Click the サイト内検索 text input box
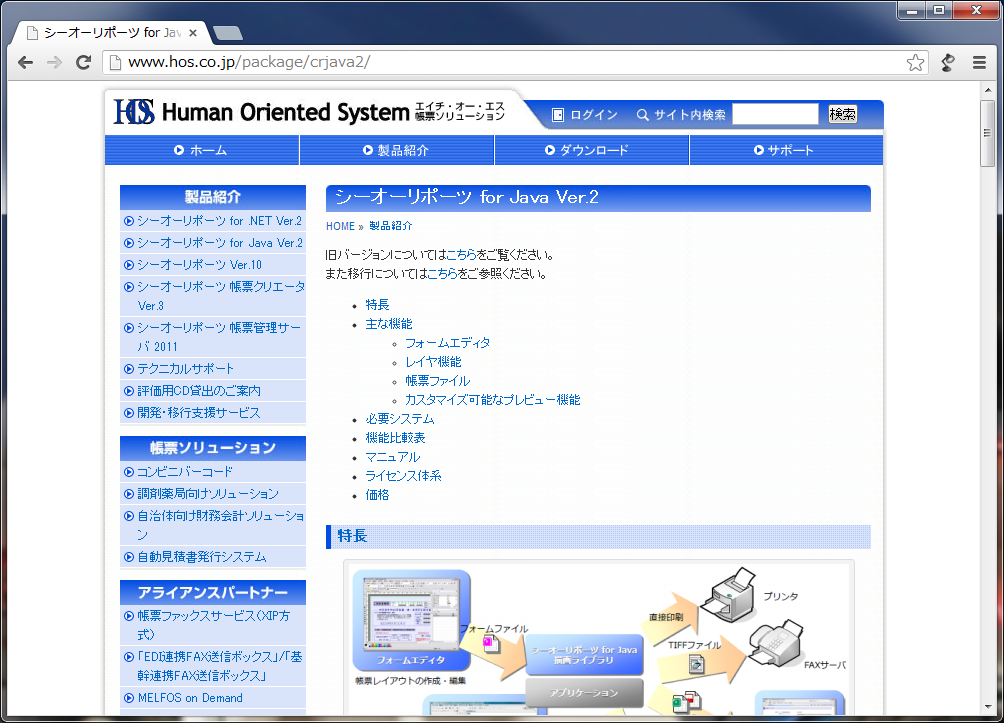1004x723 pixels. (x=775, y=114)
